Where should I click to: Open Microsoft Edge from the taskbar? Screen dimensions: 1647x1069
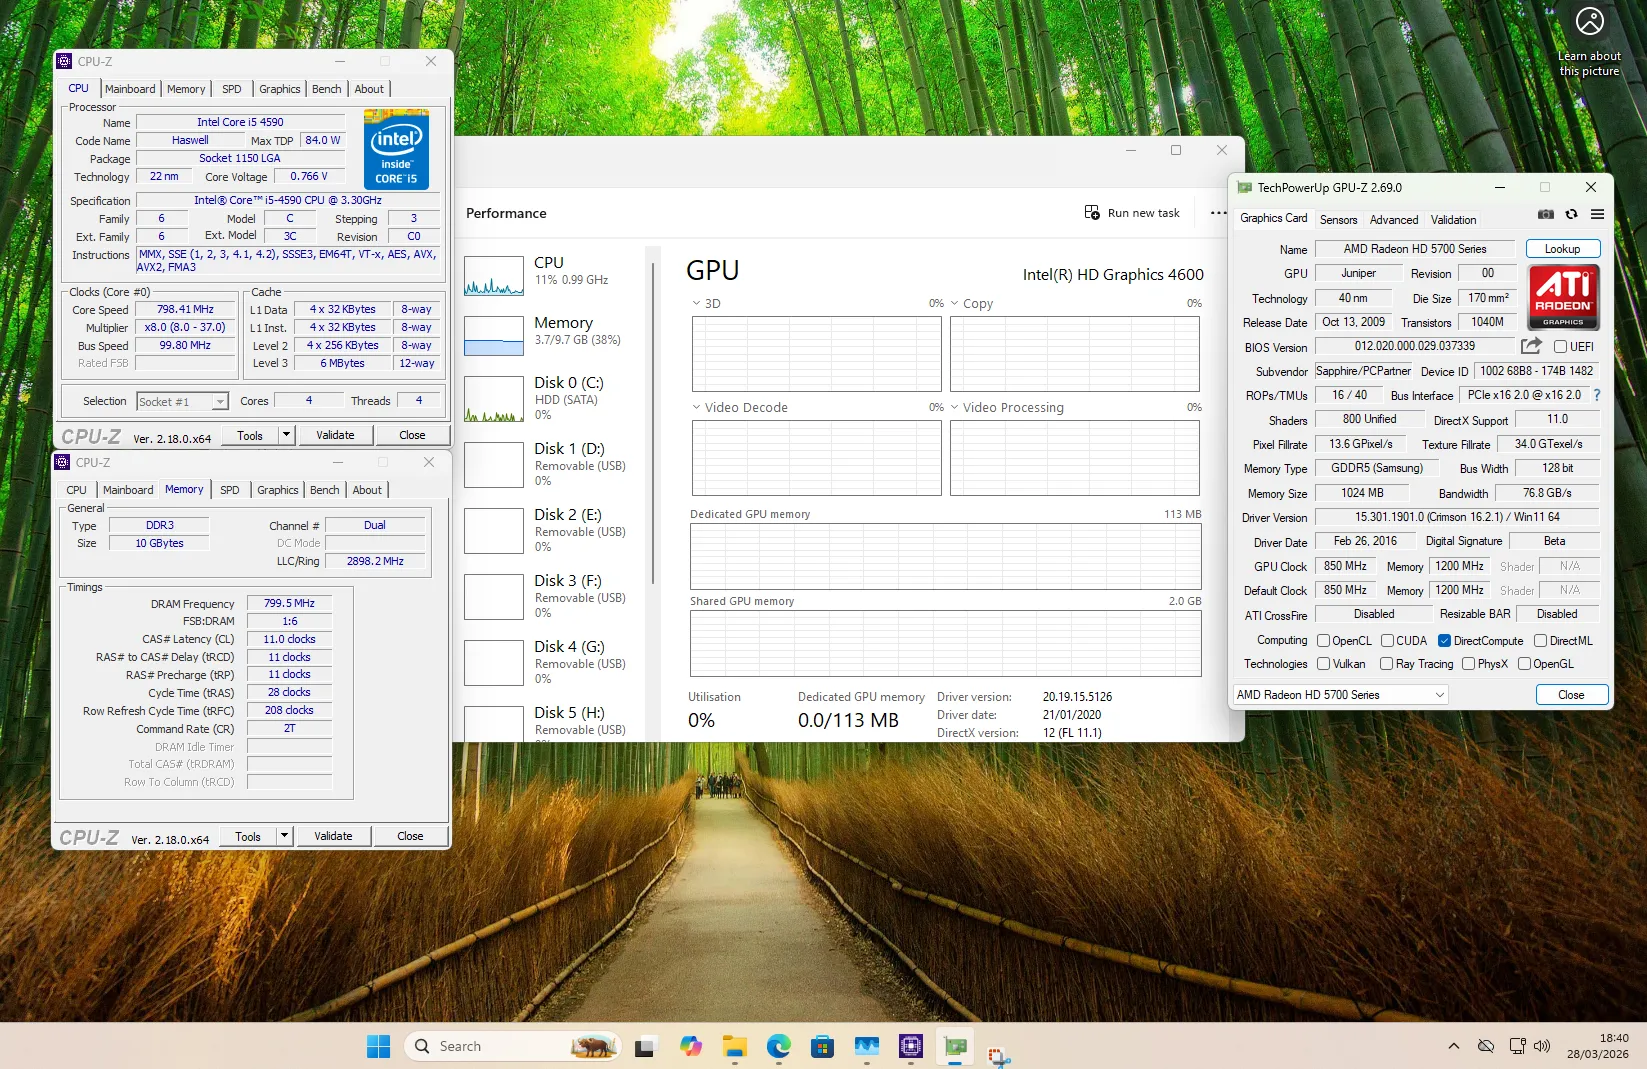pos(778,1046)
